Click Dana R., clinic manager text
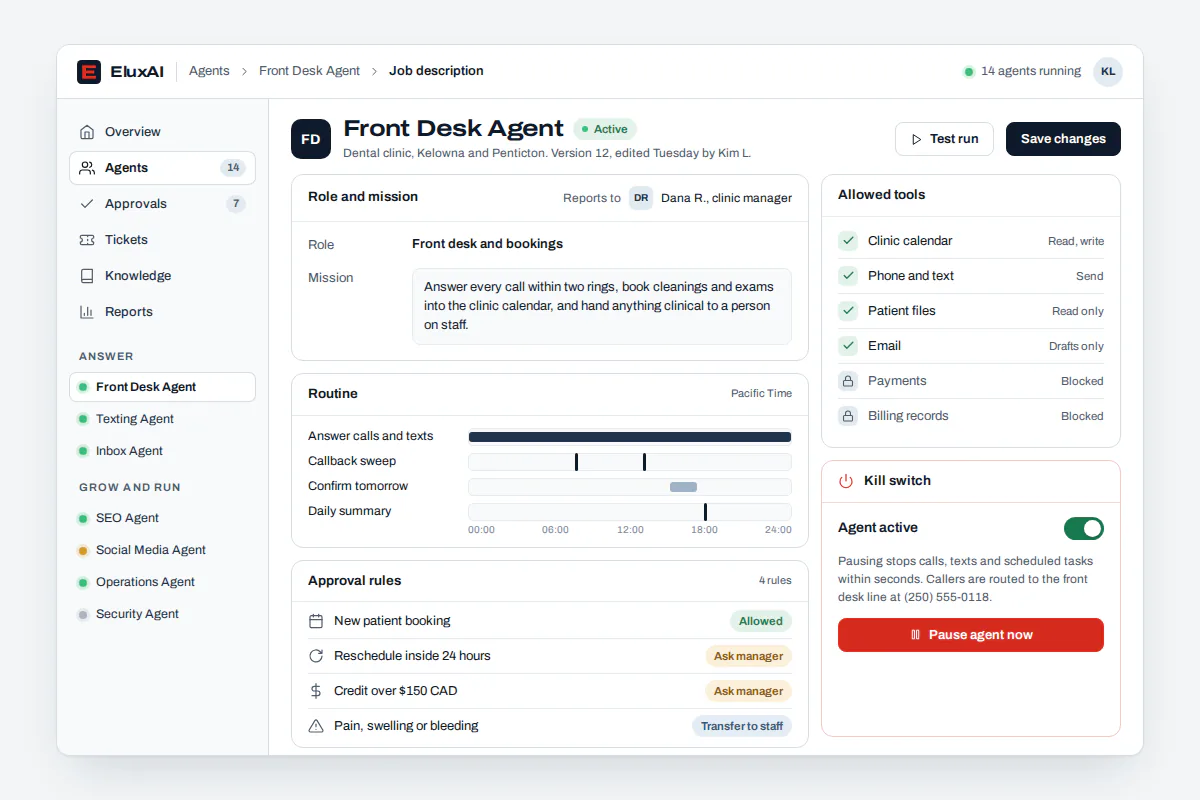Screen dimensions: 1200x800 tap(726, 198)
